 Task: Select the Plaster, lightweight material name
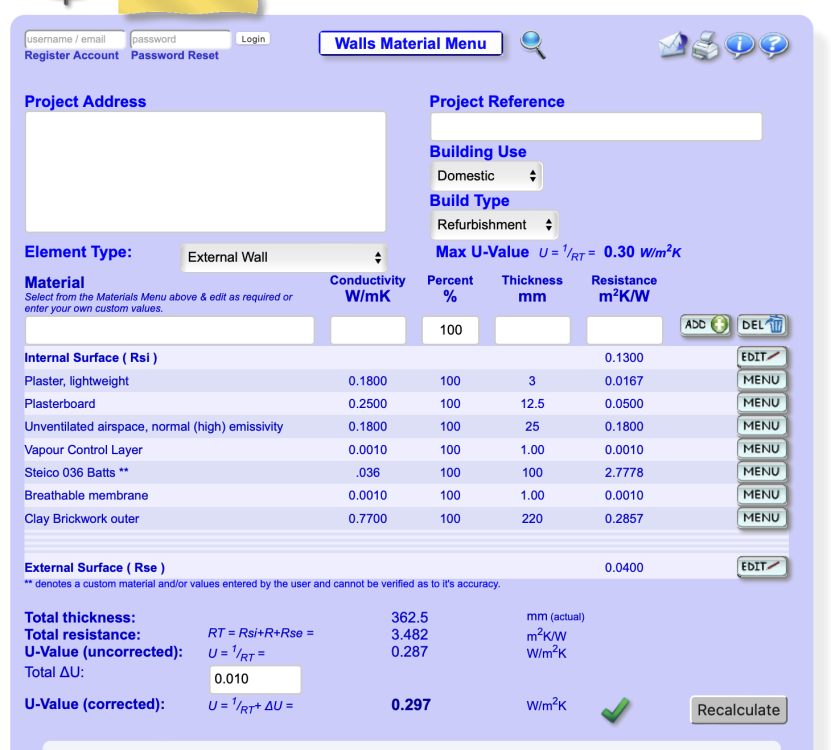(x=76, y=381)
